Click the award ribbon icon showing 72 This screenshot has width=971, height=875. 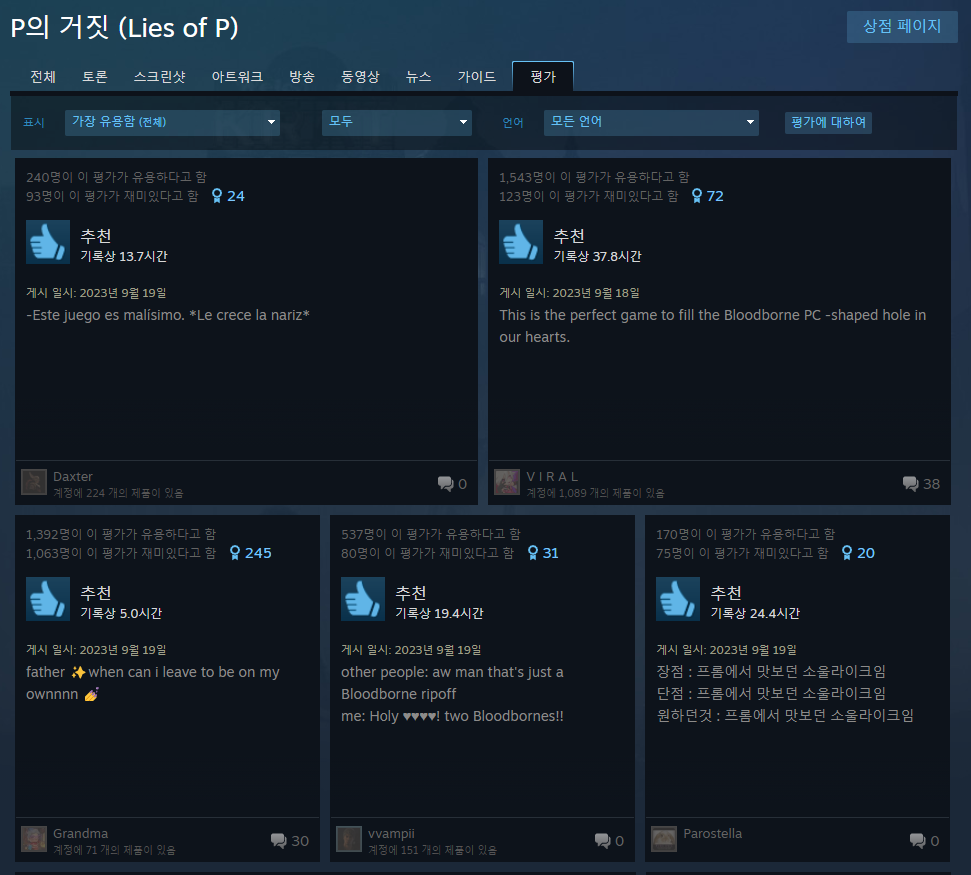(x=697, y=196)
